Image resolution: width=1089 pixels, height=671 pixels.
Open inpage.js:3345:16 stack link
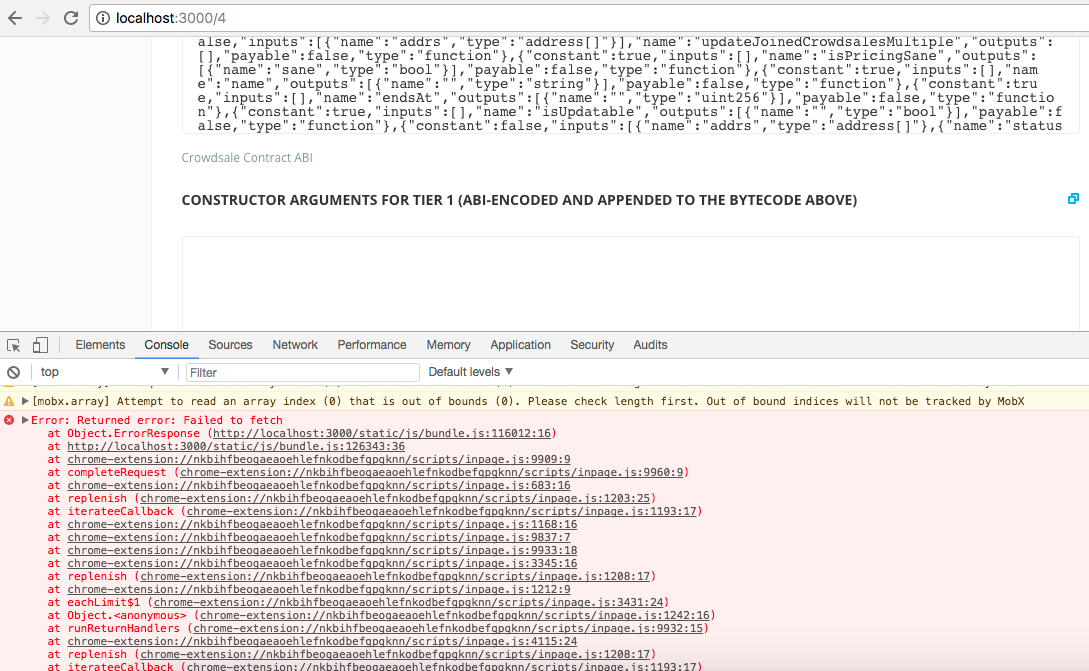tap(322, 563)
